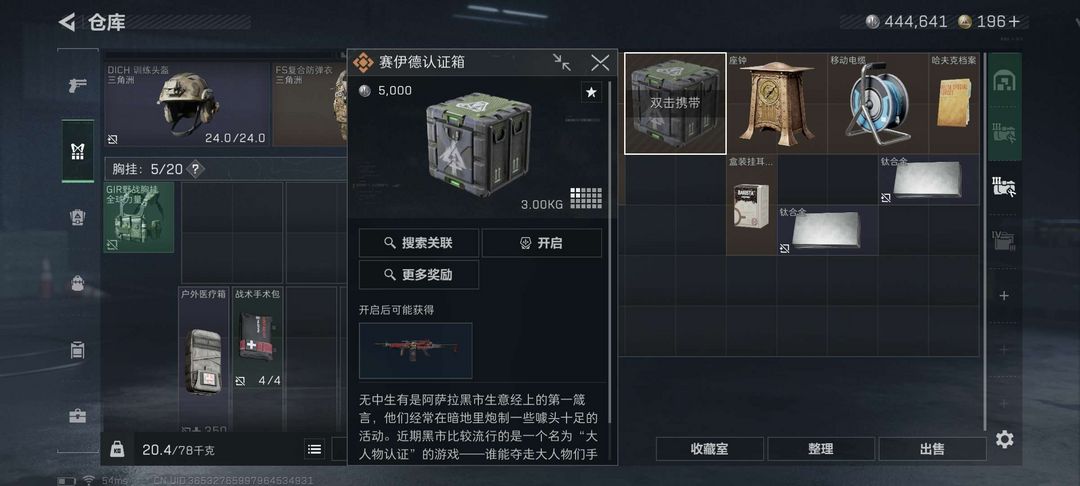View the possible reward rifle thumbnail
Screen dimensions: 1080x486
[415, 350]
